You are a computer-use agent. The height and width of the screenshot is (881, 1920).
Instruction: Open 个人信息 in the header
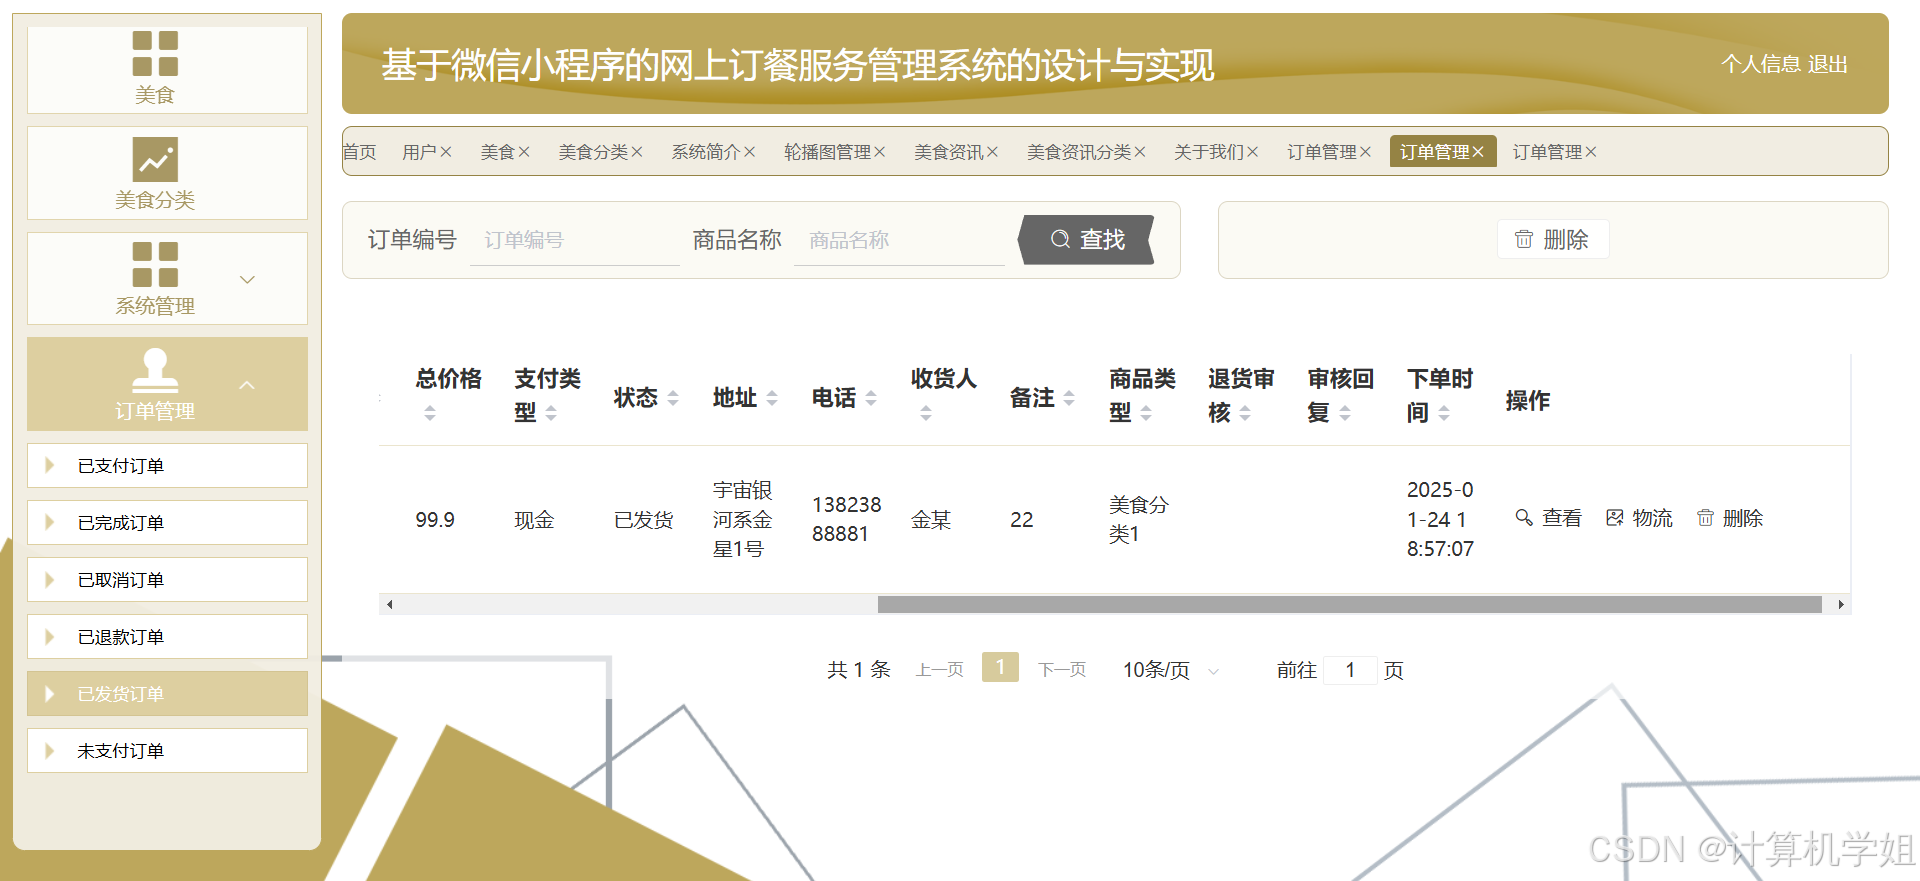tap(1761, 64)
